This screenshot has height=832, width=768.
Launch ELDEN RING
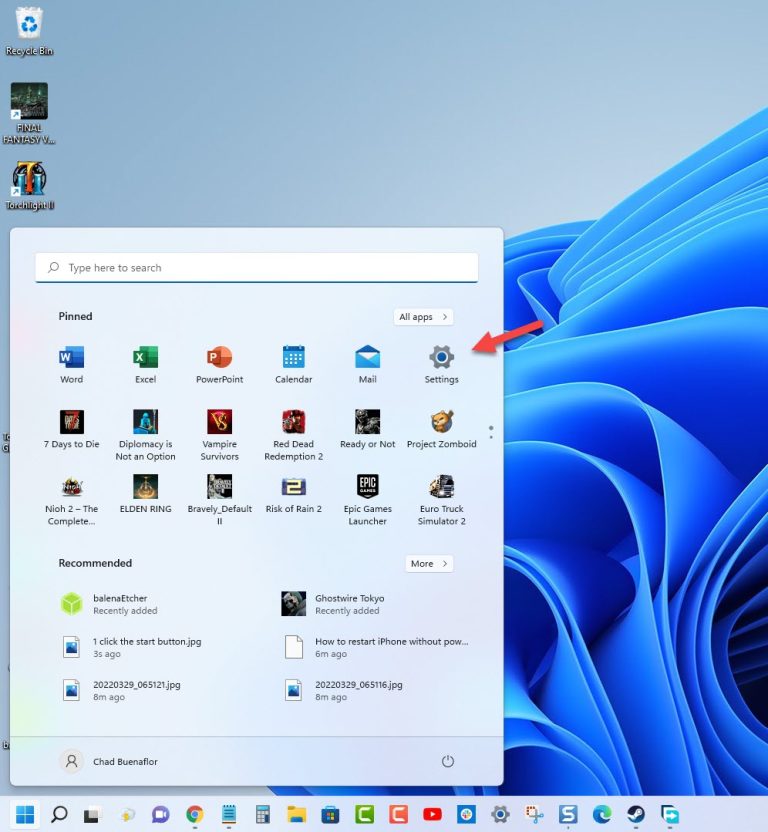[145, 495]
